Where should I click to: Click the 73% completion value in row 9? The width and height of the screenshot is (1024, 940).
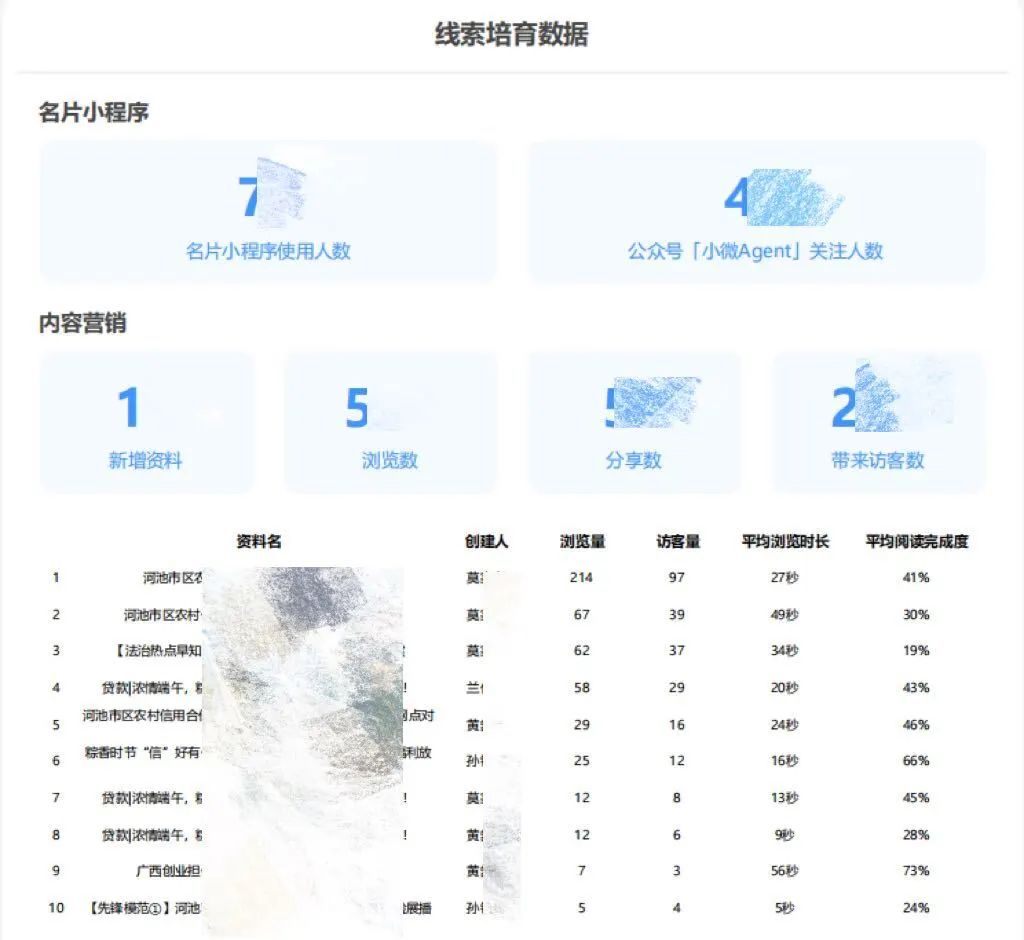pyautogui.click(x=916, y=871)
